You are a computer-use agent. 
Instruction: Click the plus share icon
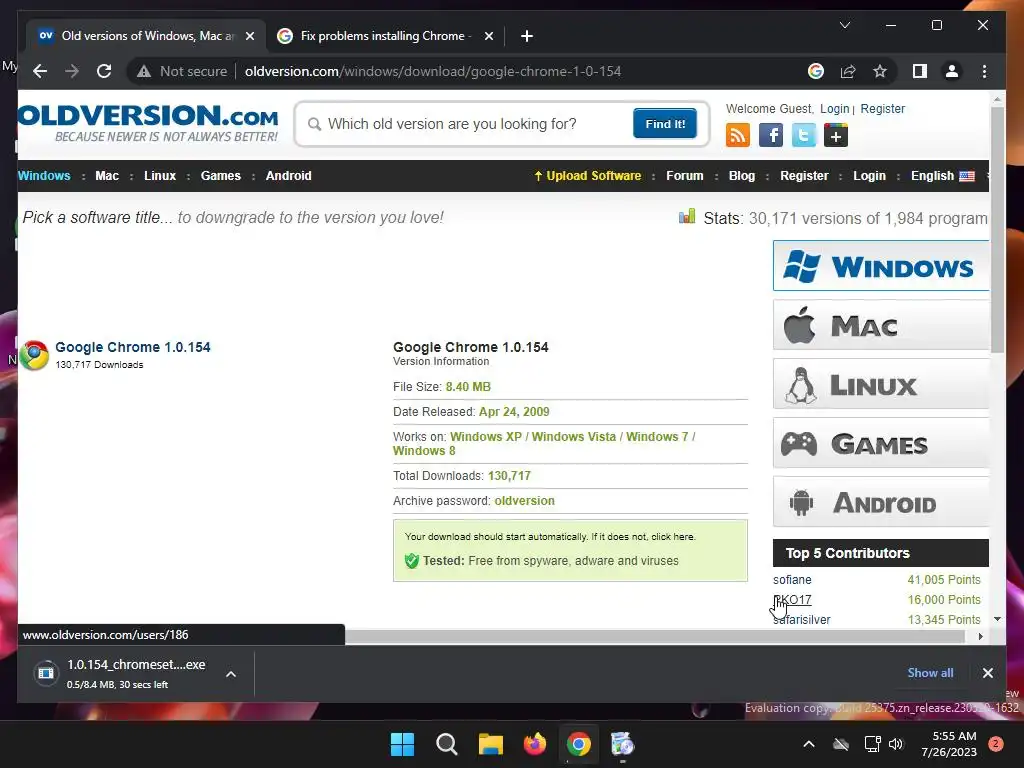[x=836, y=135]
